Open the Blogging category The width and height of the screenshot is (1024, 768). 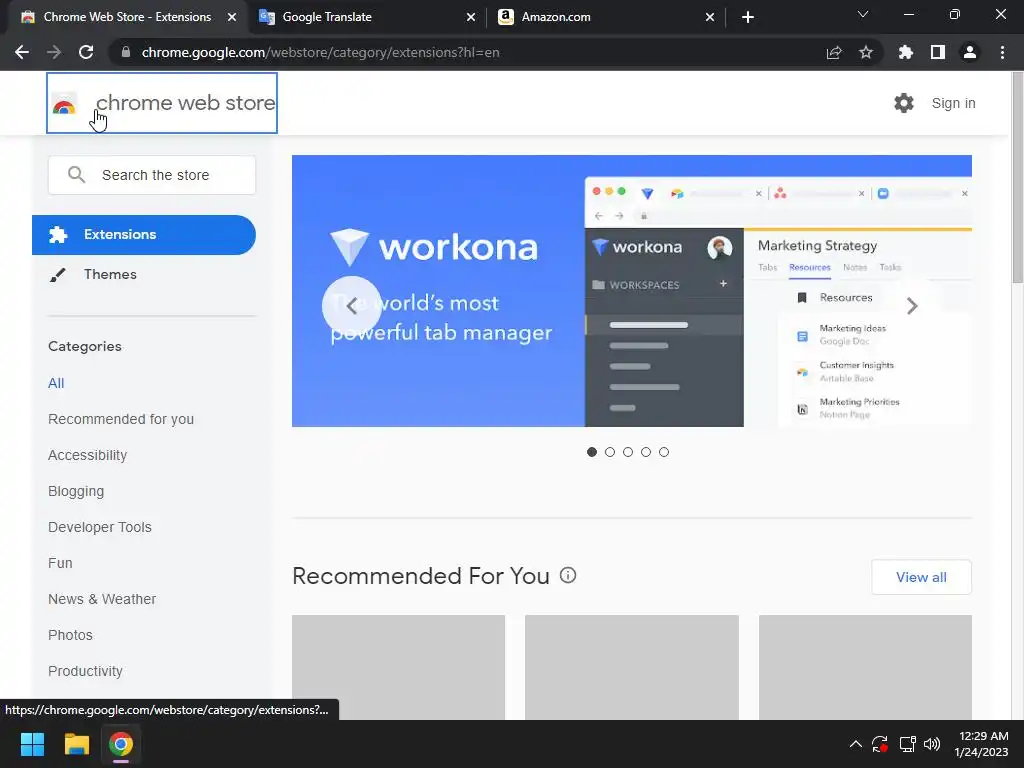tap(76, 491)
